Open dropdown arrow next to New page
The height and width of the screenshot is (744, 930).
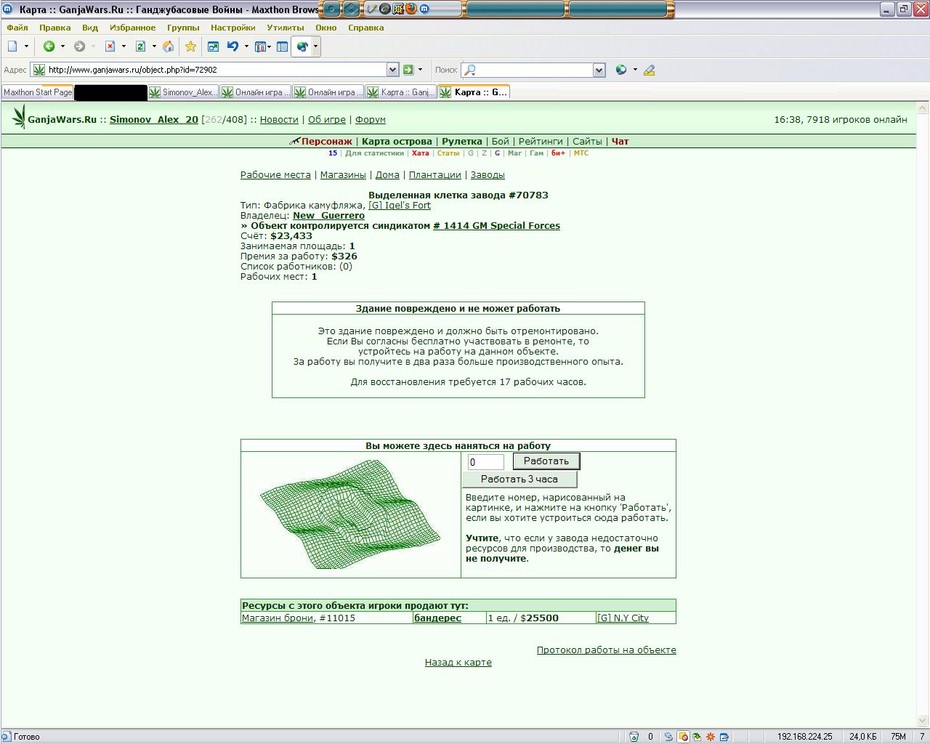[x=26, y=46]
